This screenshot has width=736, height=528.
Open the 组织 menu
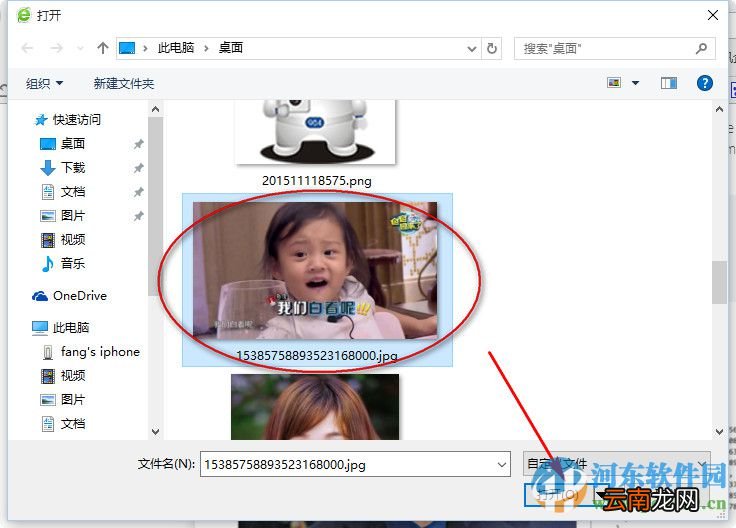pyautogui.click(x=44, y=84)
